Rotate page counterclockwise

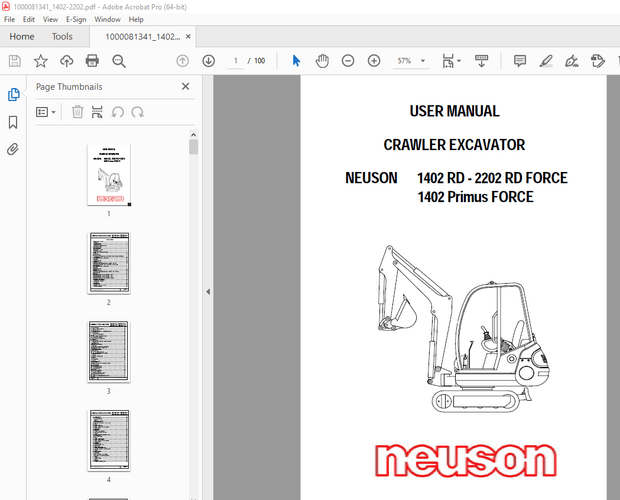[117, 112]
